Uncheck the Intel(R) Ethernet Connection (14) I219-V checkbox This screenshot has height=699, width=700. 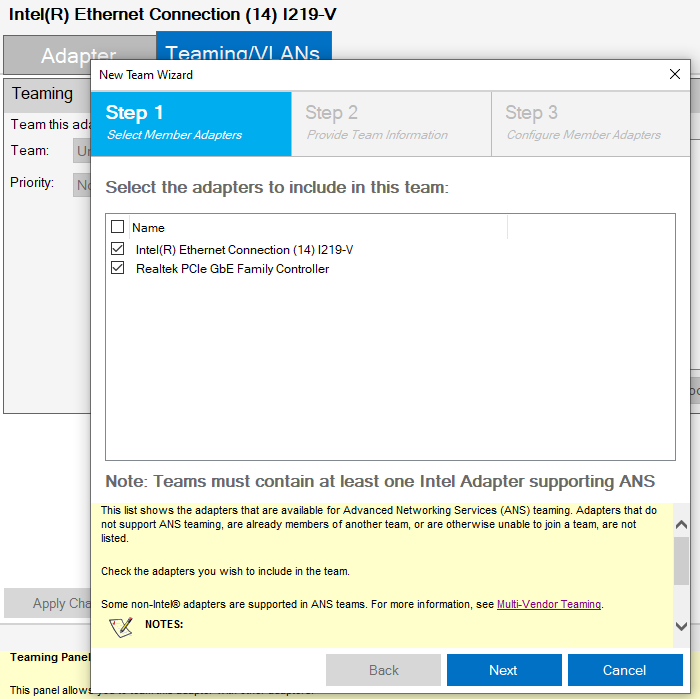117,249
